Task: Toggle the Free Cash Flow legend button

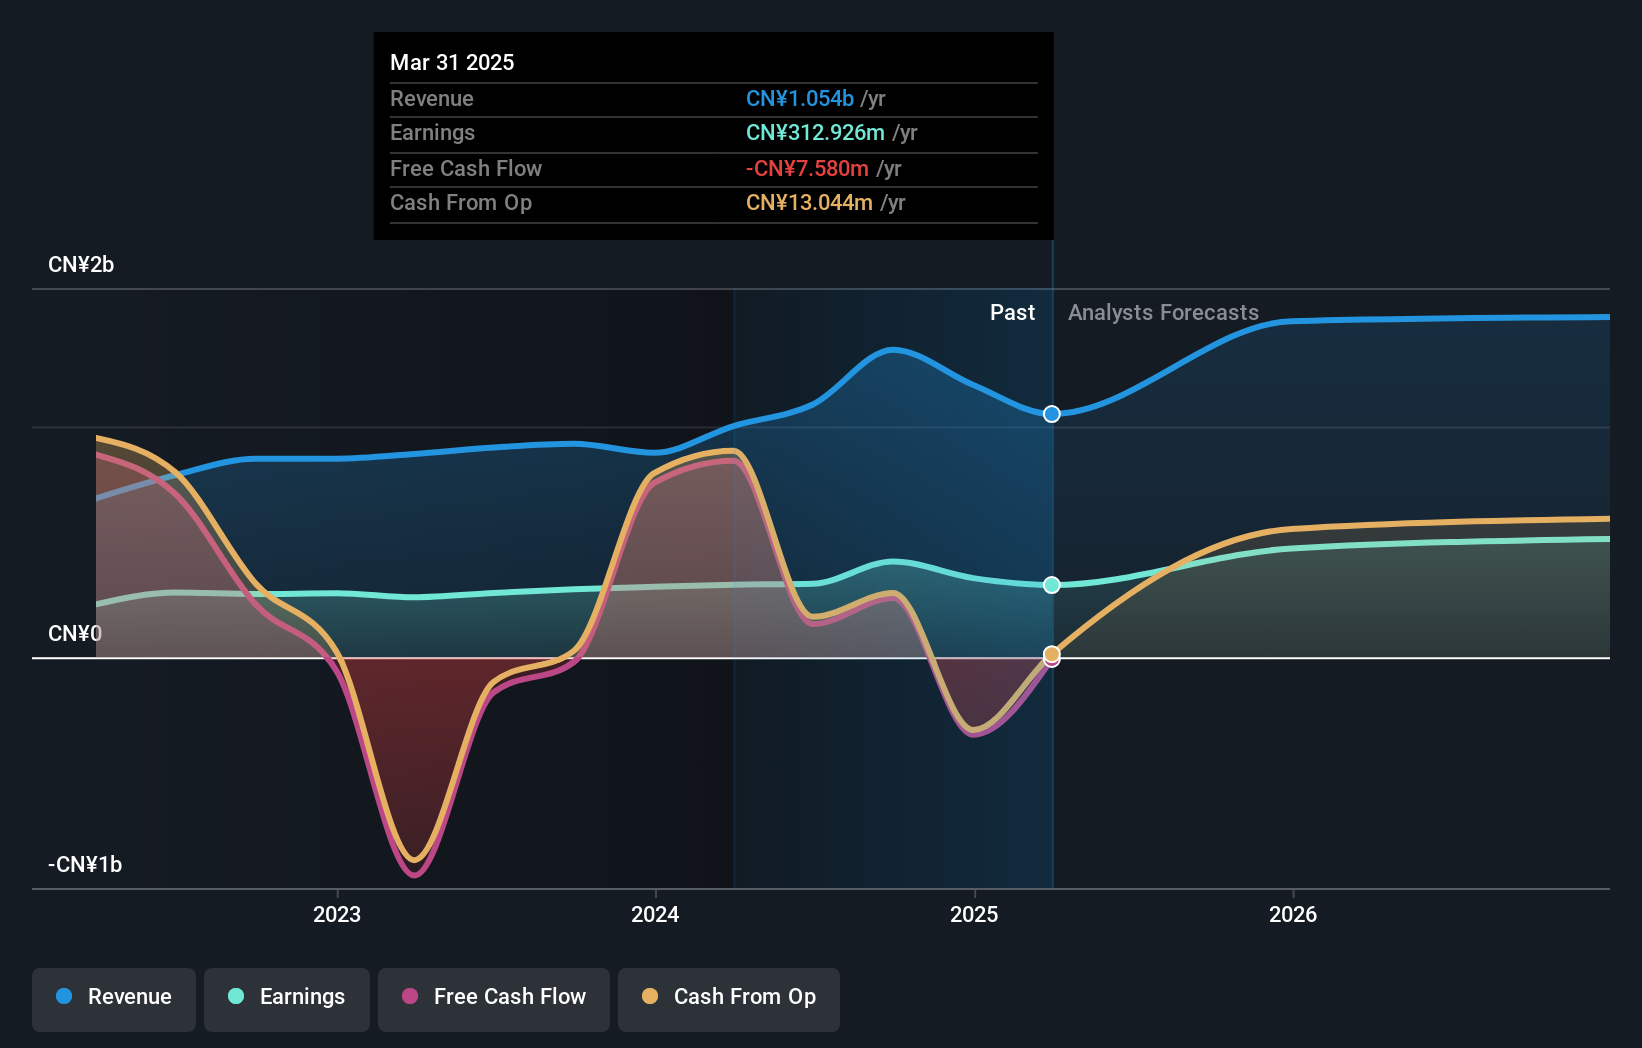Action: point(494,999)
